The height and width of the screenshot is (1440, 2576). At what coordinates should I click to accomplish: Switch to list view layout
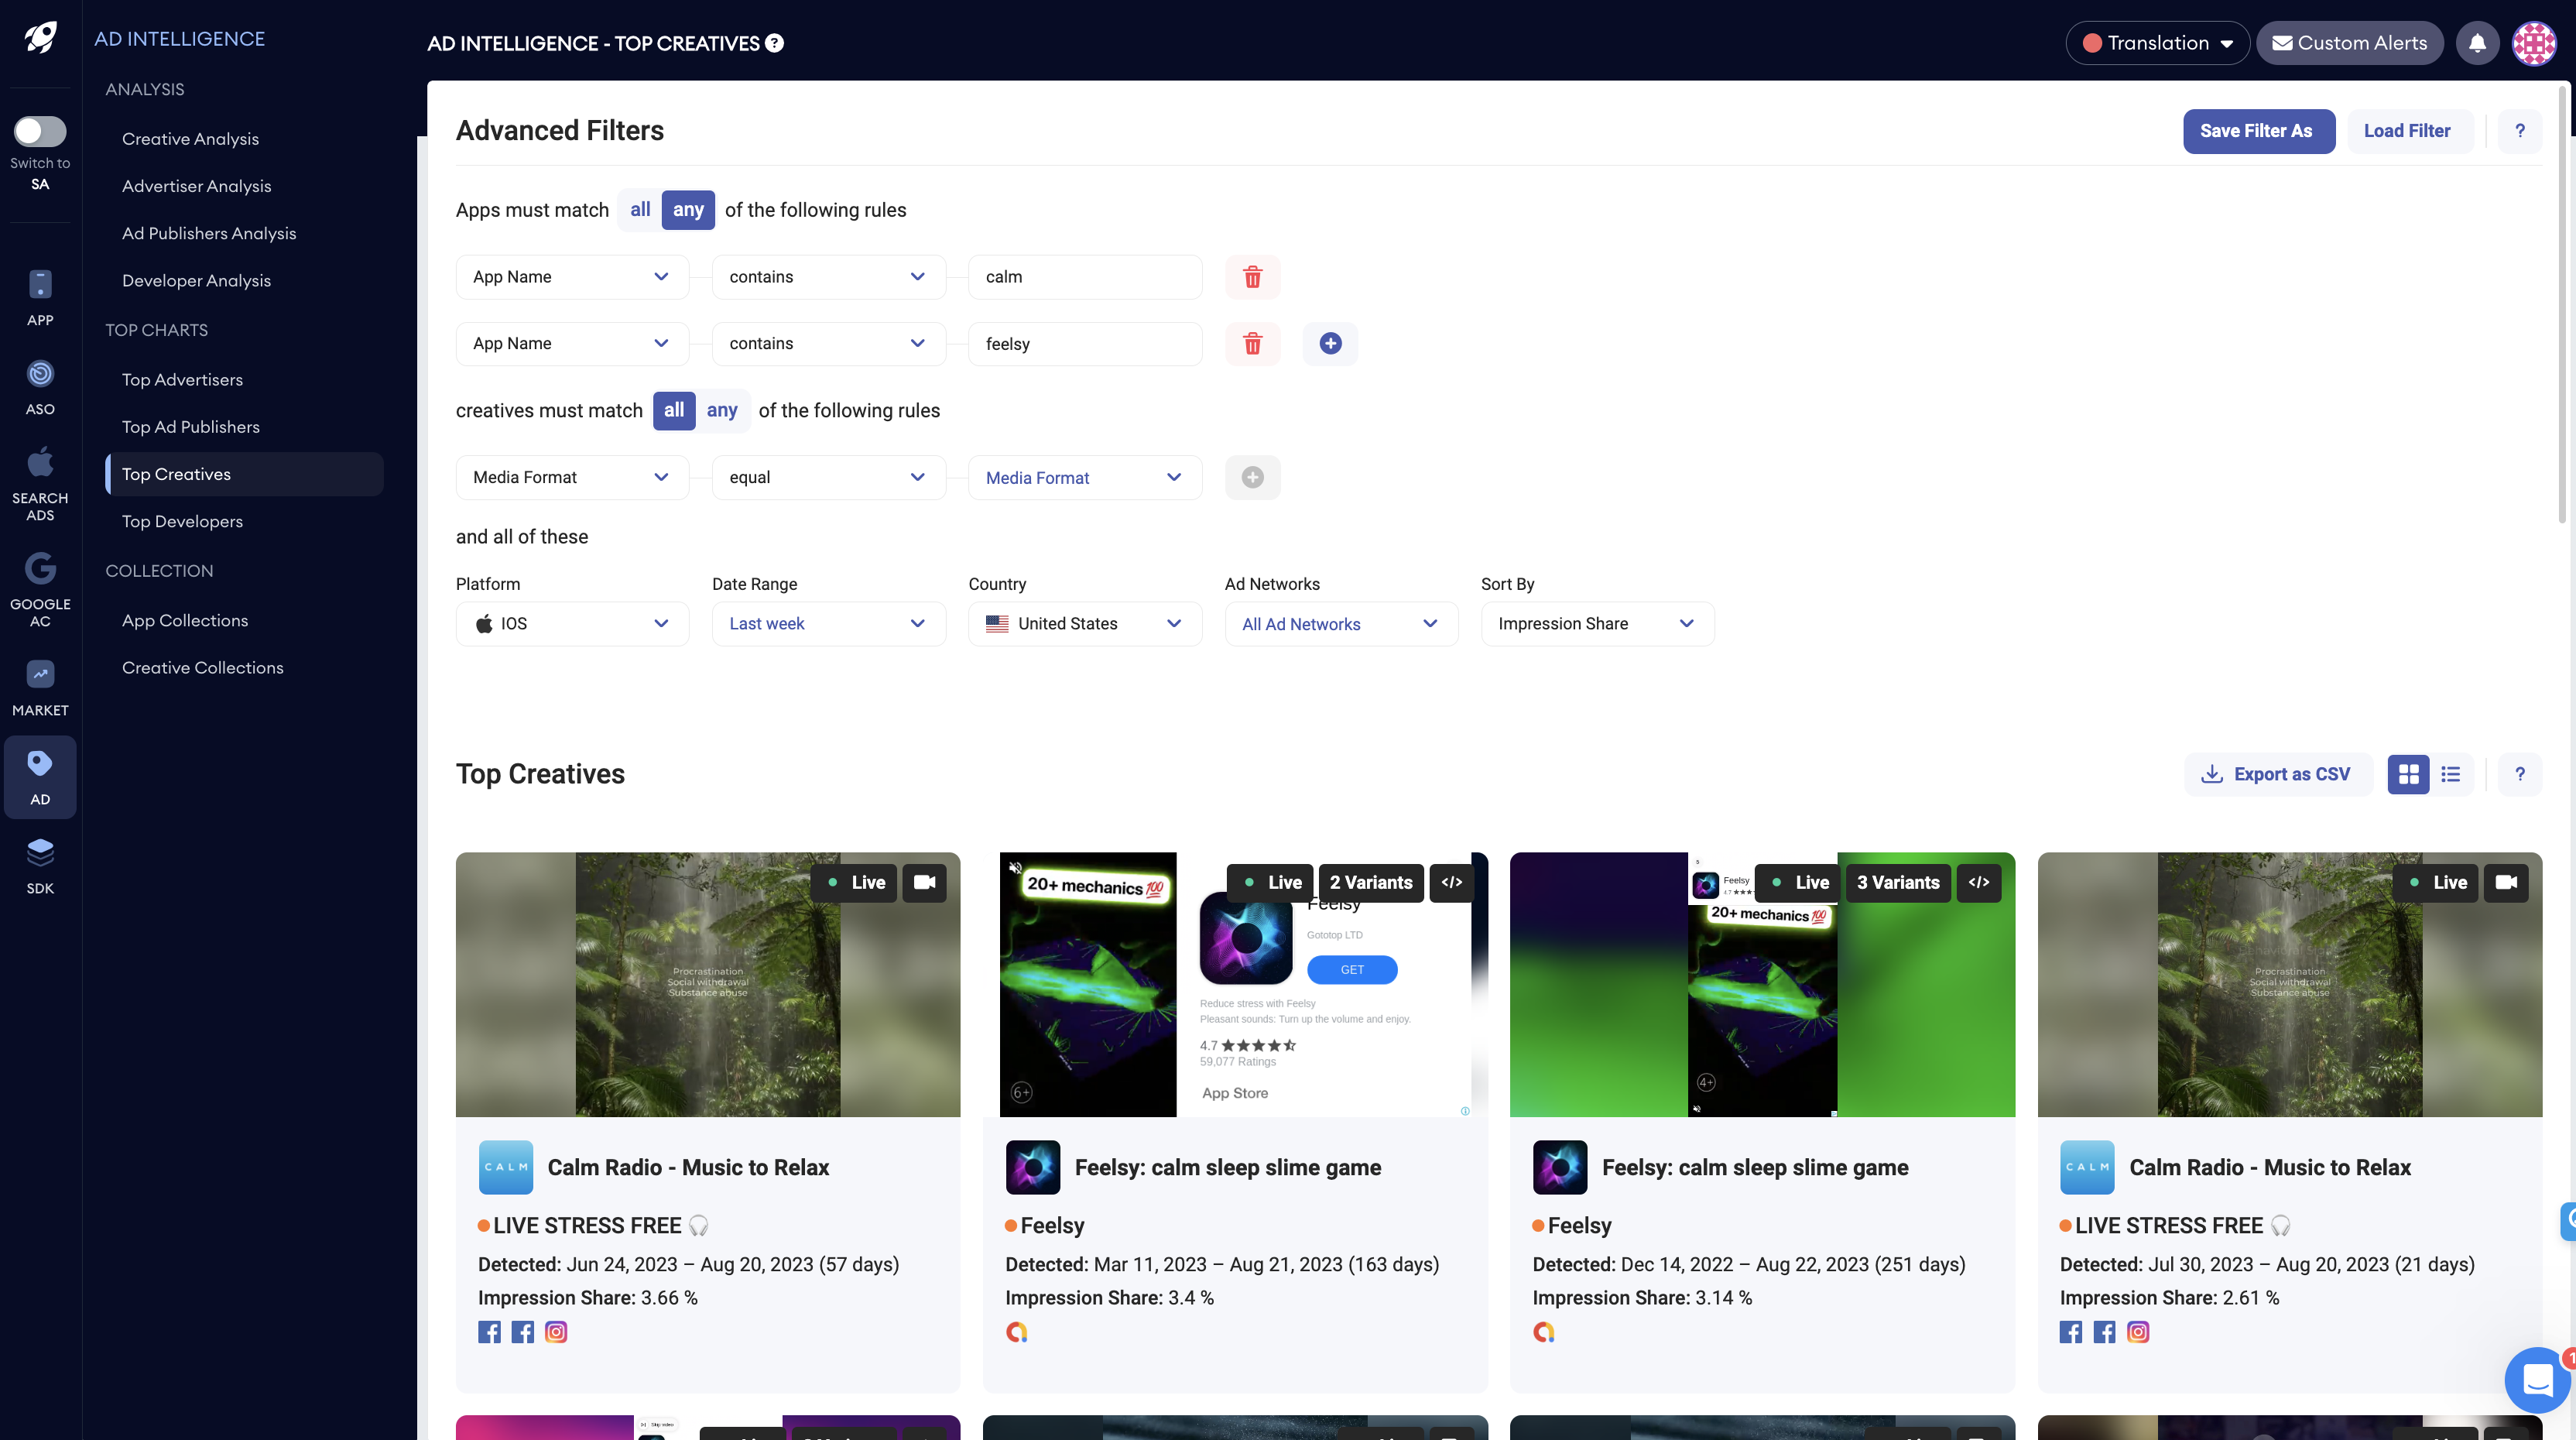tap(2450, 774)
